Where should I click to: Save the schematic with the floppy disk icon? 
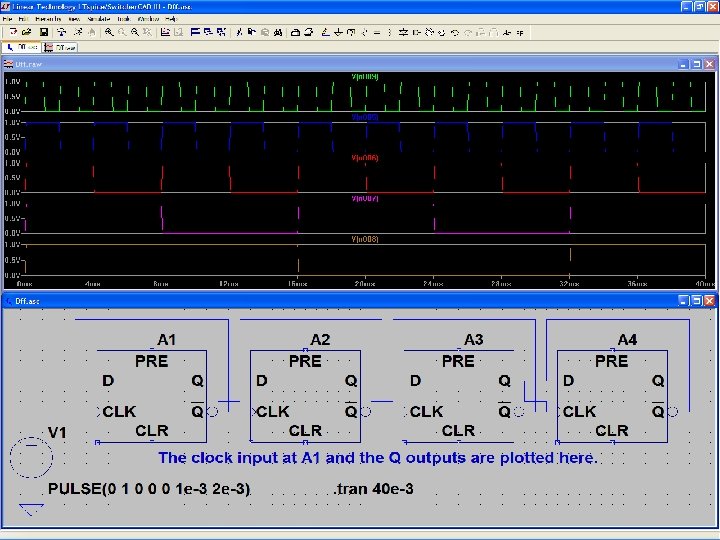coord(44,32)
